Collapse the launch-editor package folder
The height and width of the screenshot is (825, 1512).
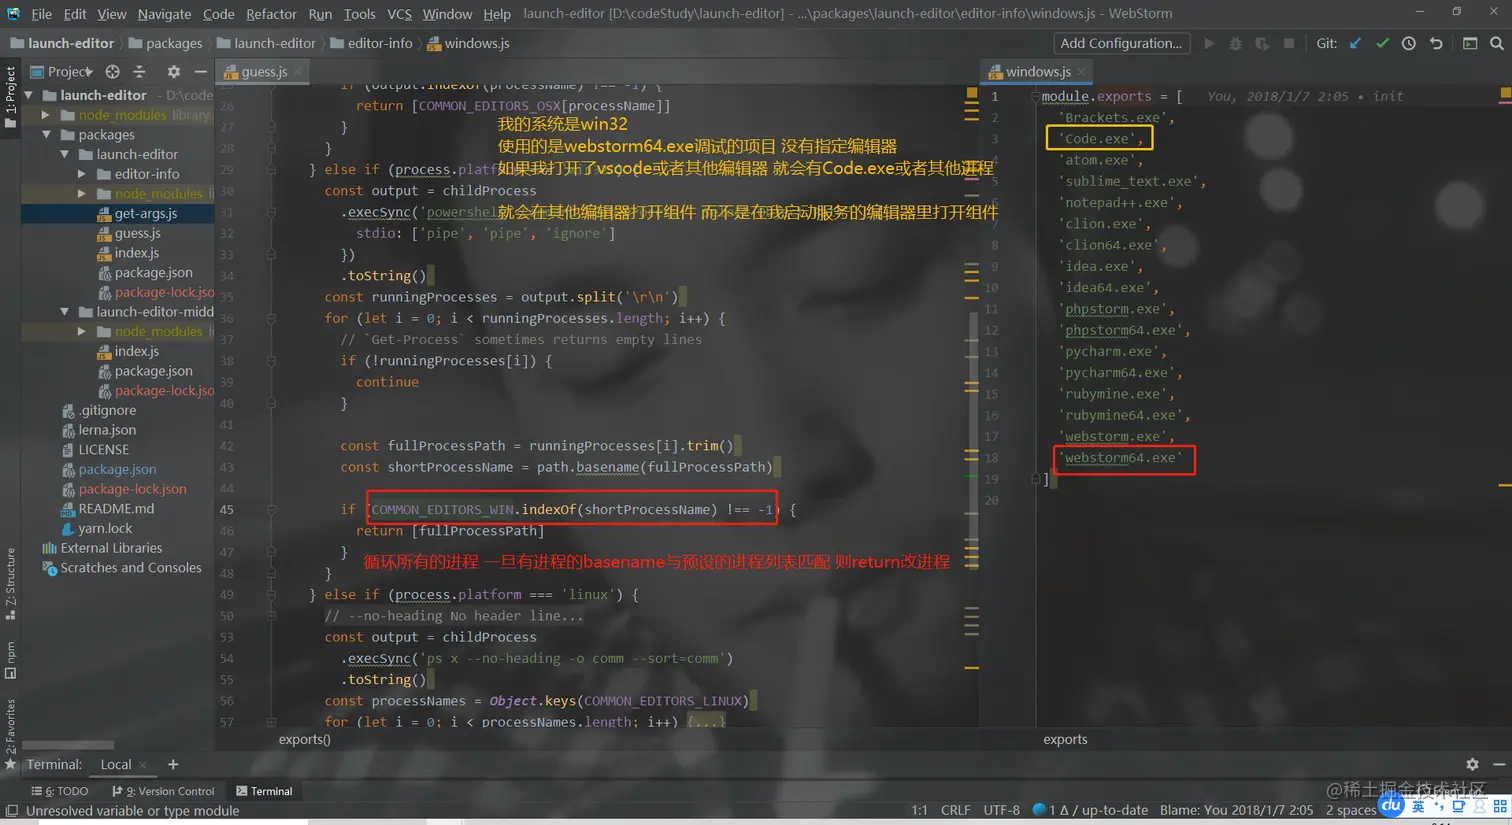point(64,155)
